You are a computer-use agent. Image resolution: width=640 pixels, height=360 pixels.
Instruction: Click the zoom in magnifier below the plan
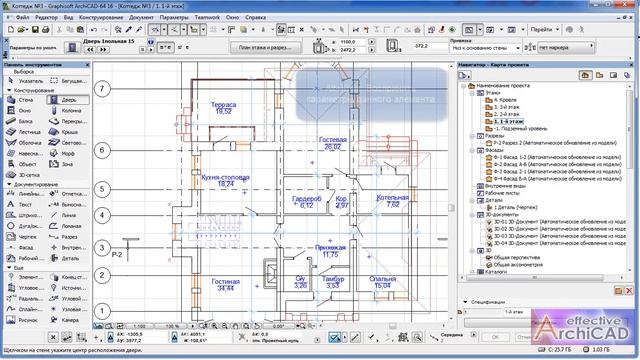[214, 326]
